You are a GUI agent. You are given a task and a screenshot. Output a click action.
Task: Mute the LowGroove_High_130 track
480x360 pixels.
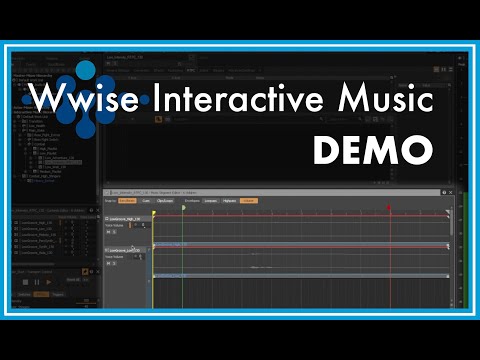[x=108, y=232]
